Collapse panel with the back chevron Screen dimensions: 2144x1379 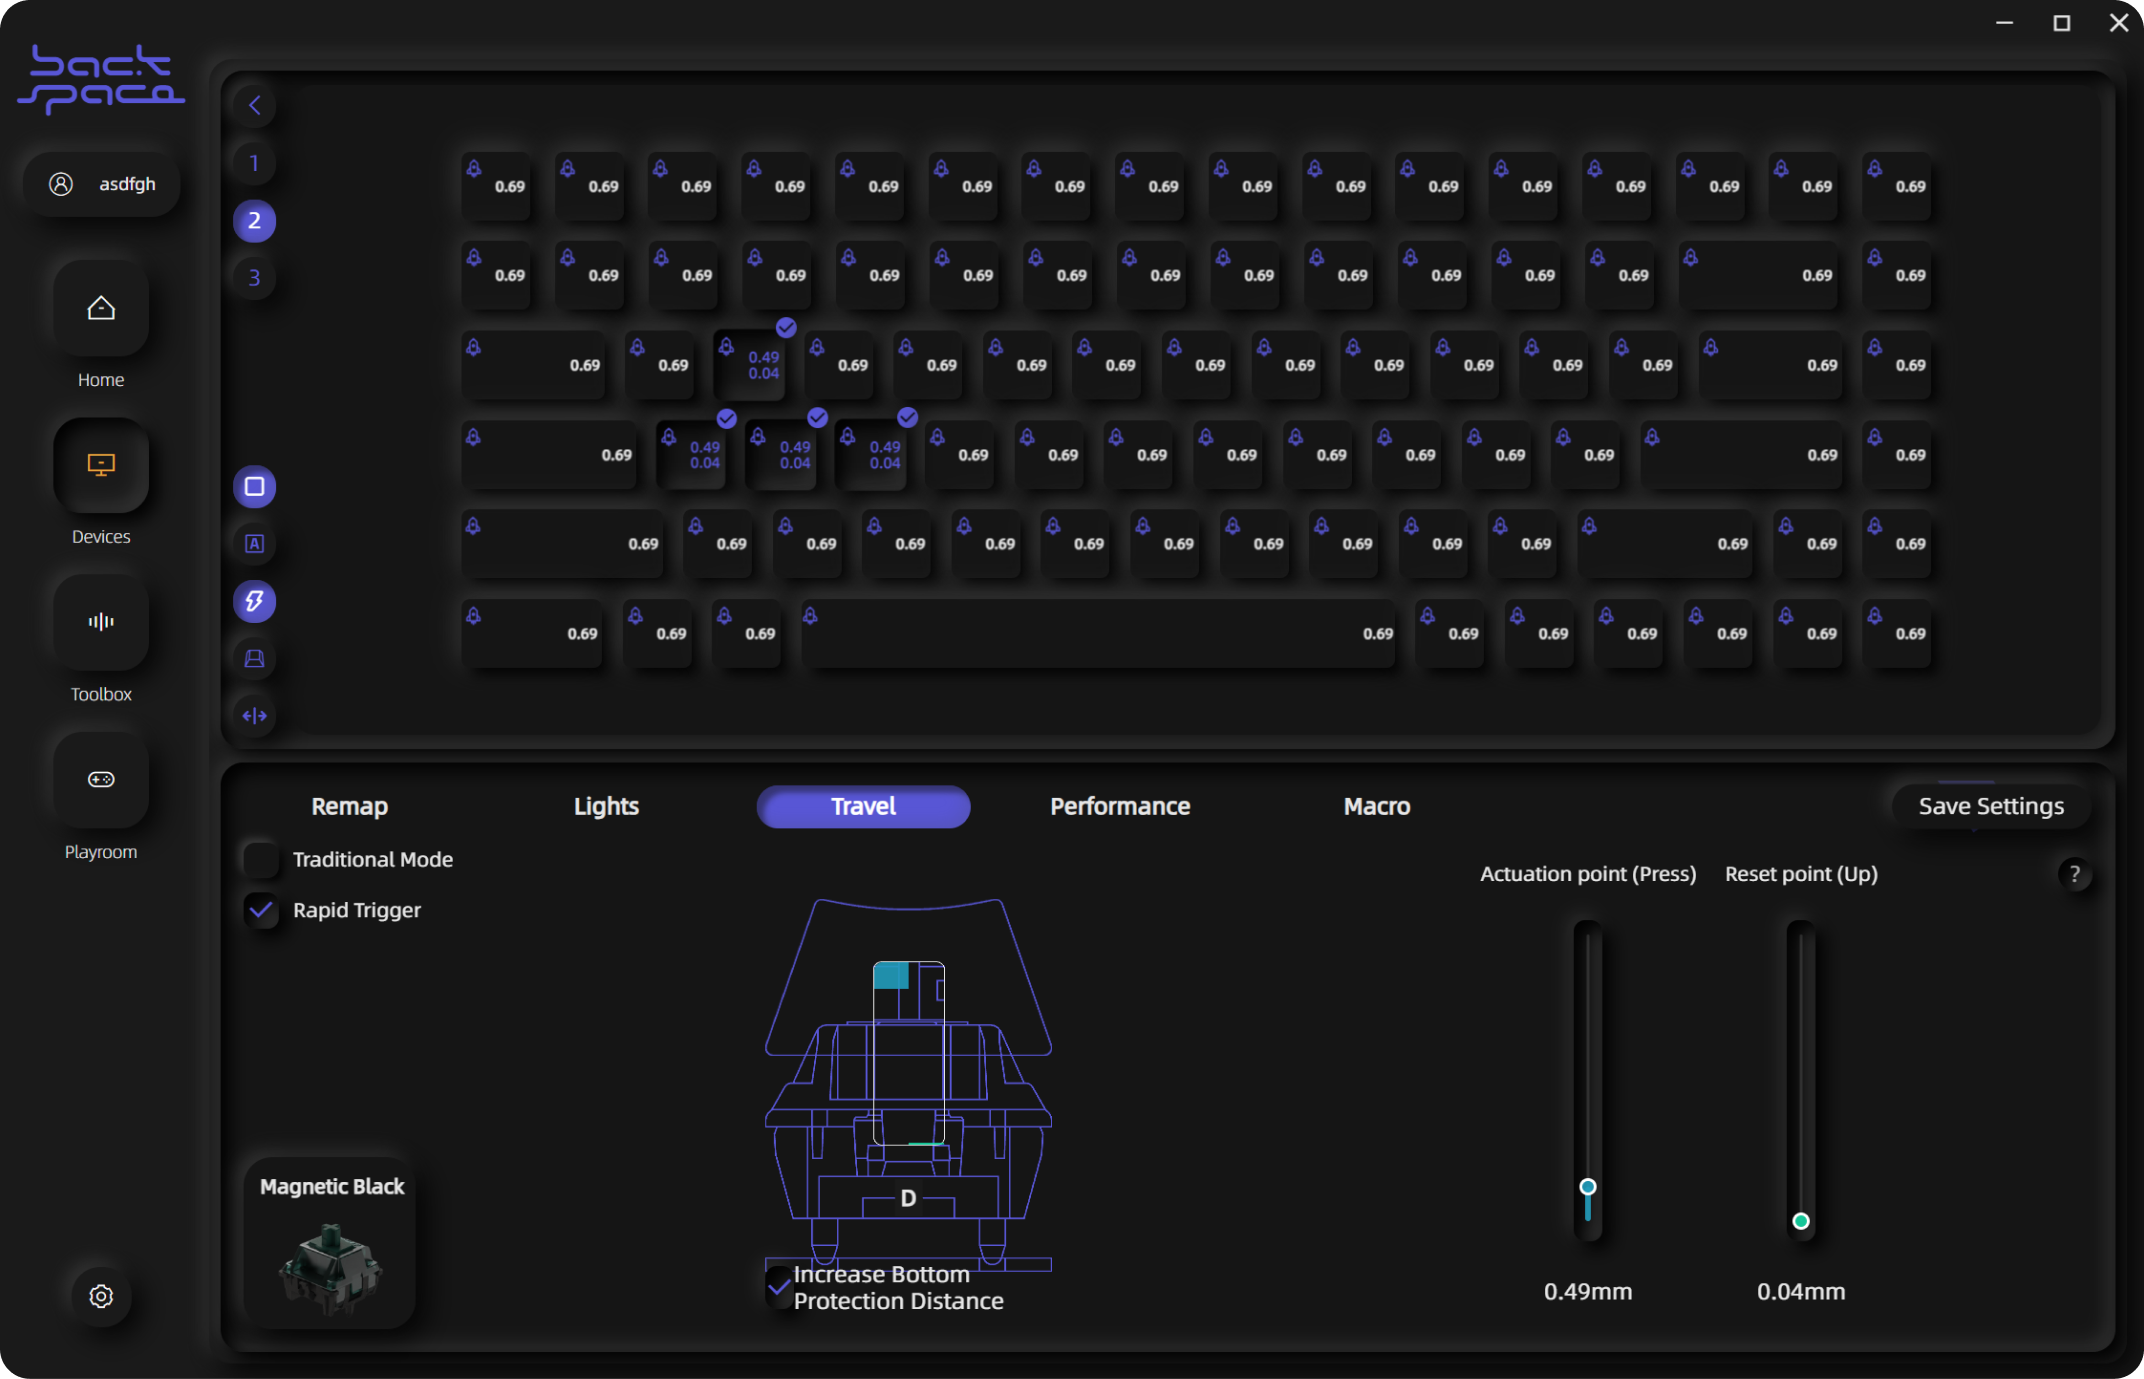[x=255, y=105]
